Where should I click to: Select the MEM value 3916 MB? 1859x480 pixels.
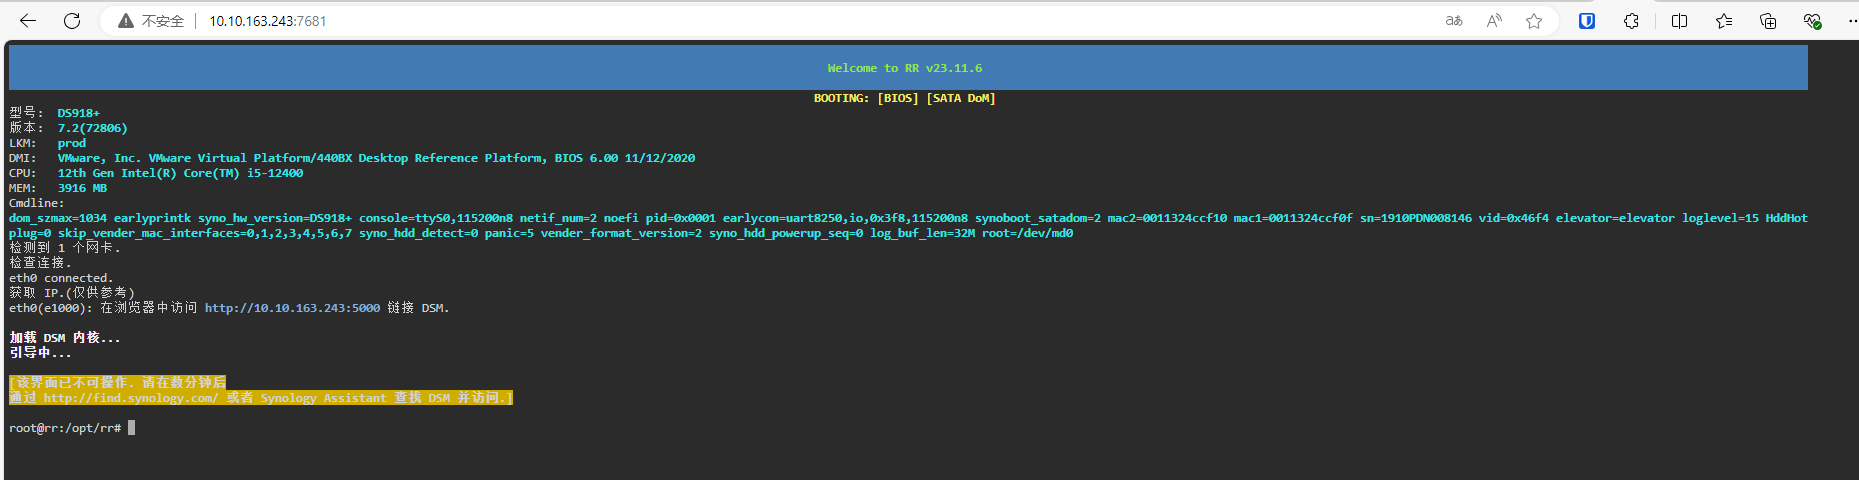pyautogui.click(x=82, y=188)
